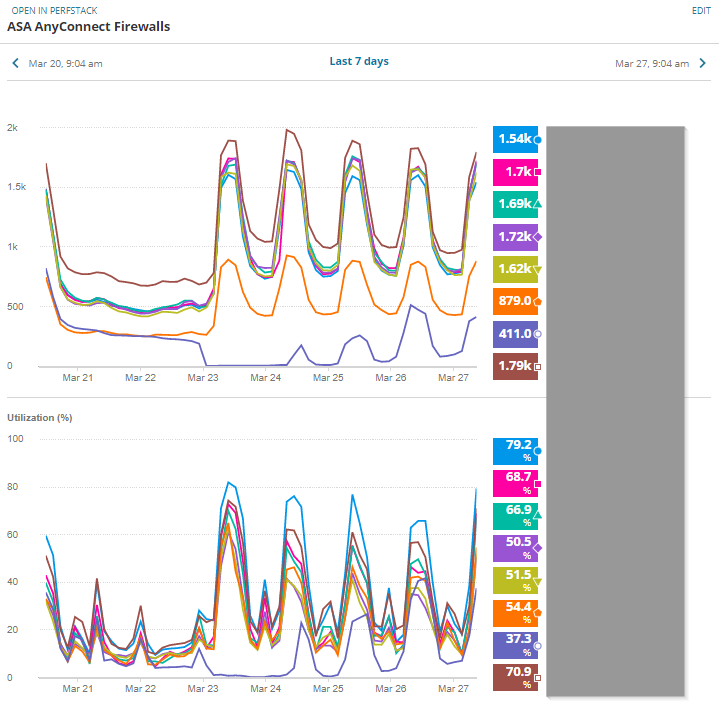Click the Mar 20, 9:04 am start date

pyautogui.click(x=66, y=64)
